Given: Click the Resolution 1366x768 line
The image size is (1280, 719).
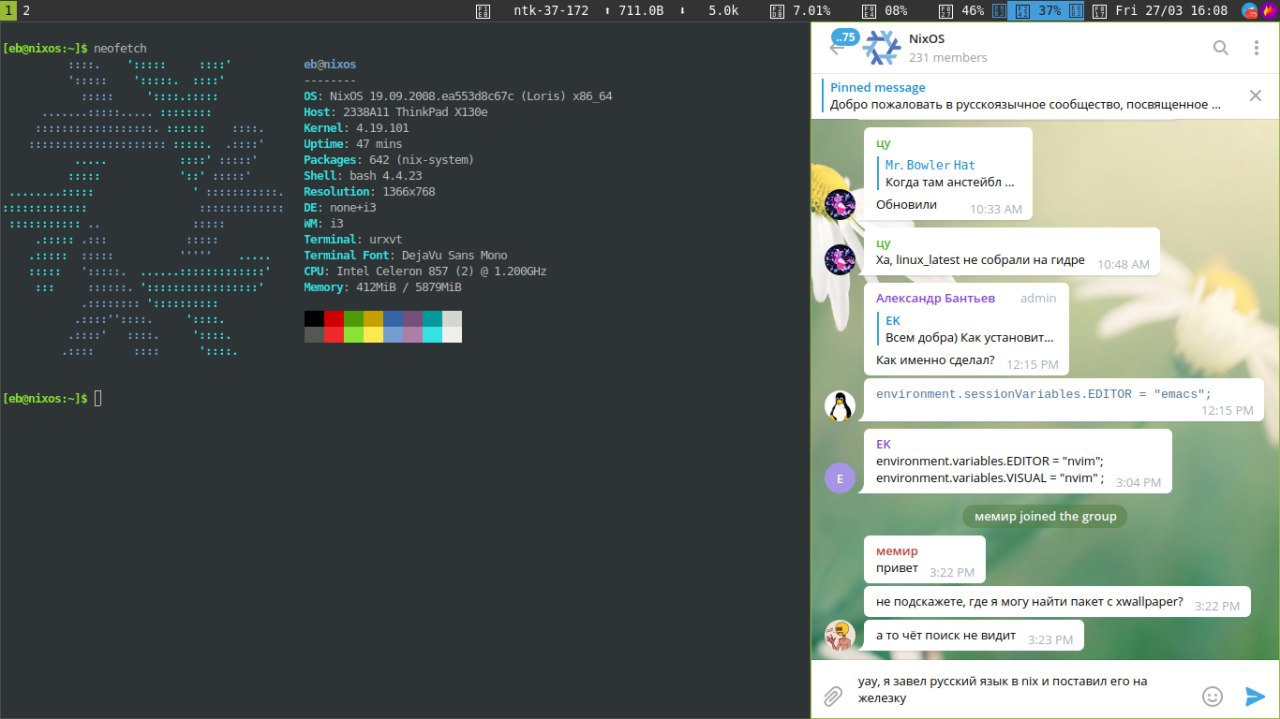Looking at the screenshot, I should click(x=369, y=192).
